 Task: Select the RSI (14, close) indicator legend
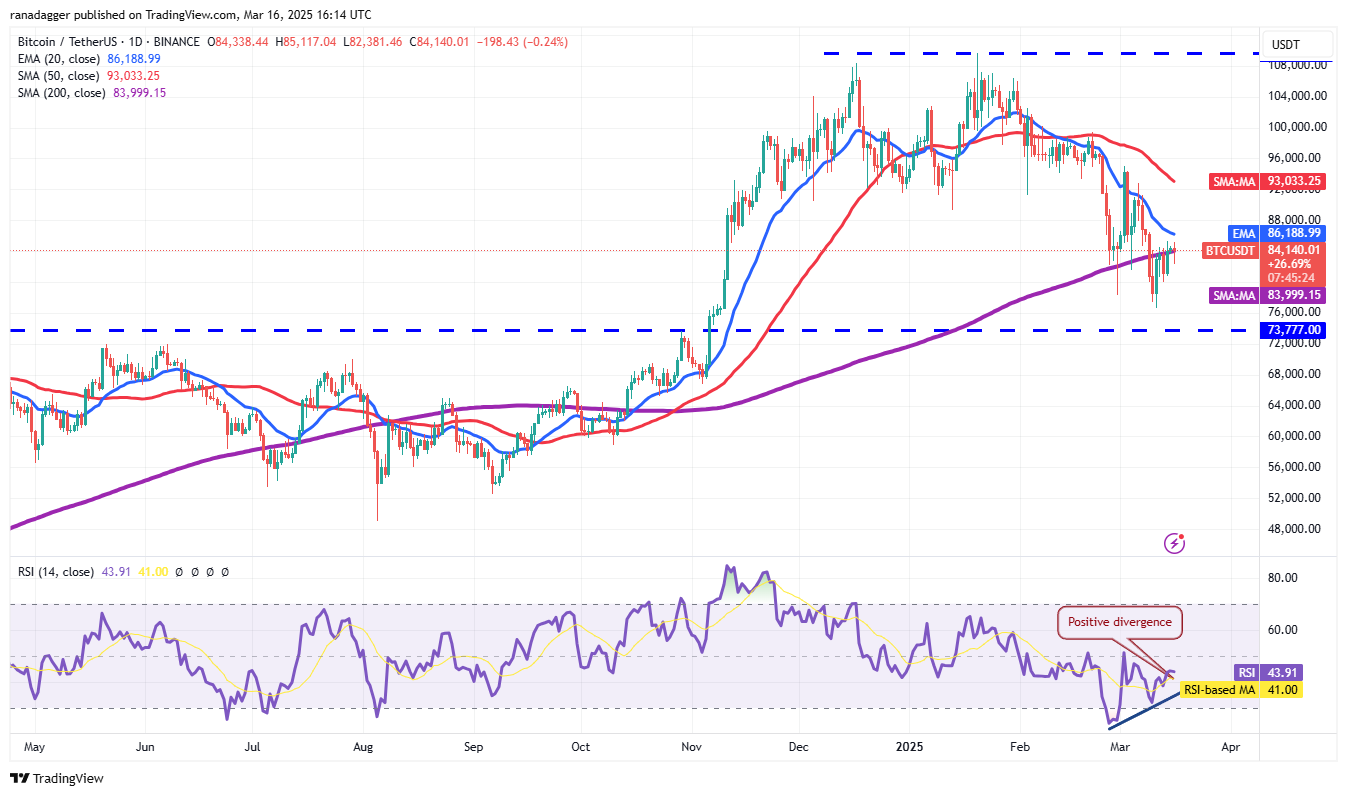click(x=56, y=572)
